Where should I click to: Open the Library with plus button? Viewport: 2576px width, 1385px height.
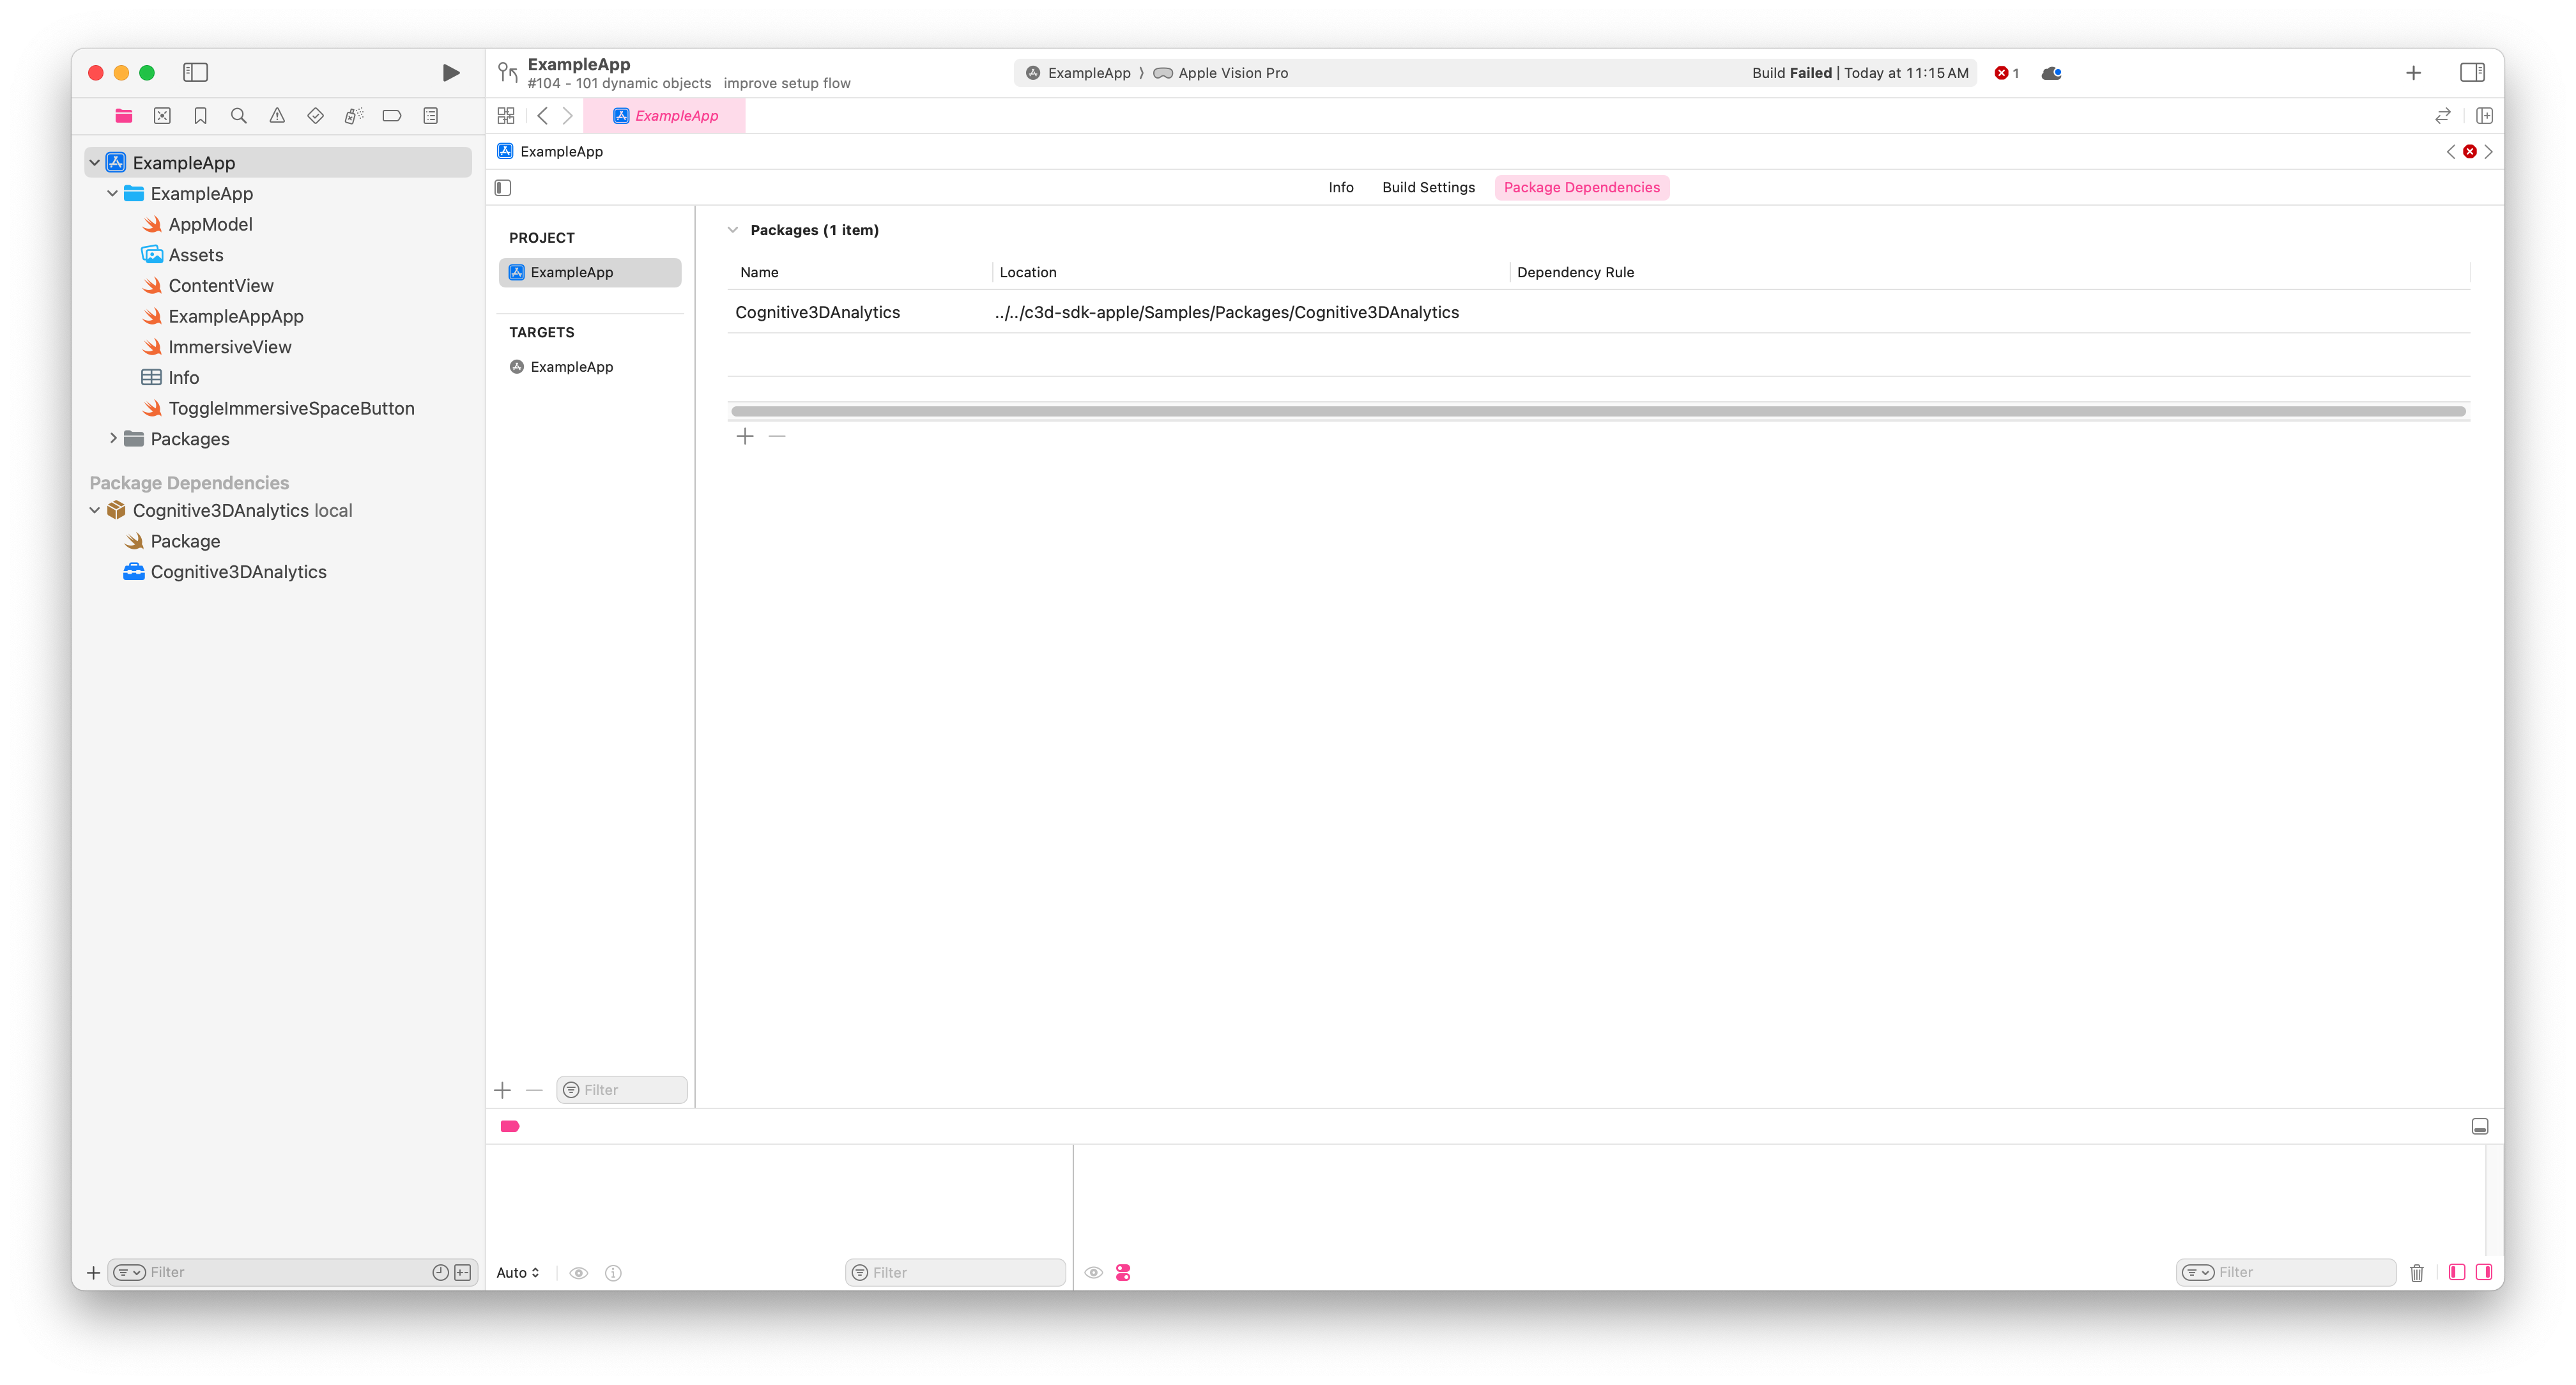[2413, 73]
